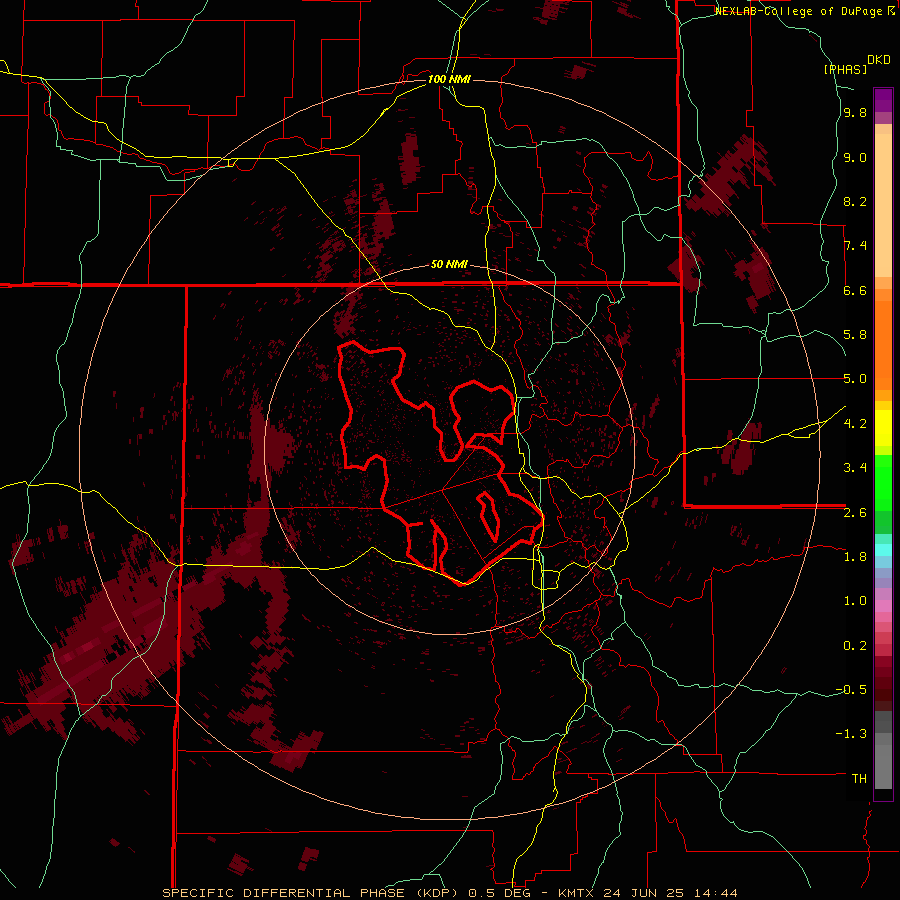Click the "24 JUN 25 14:44" timestamp
The image size is (900, 900).
[x=670, y=893]
